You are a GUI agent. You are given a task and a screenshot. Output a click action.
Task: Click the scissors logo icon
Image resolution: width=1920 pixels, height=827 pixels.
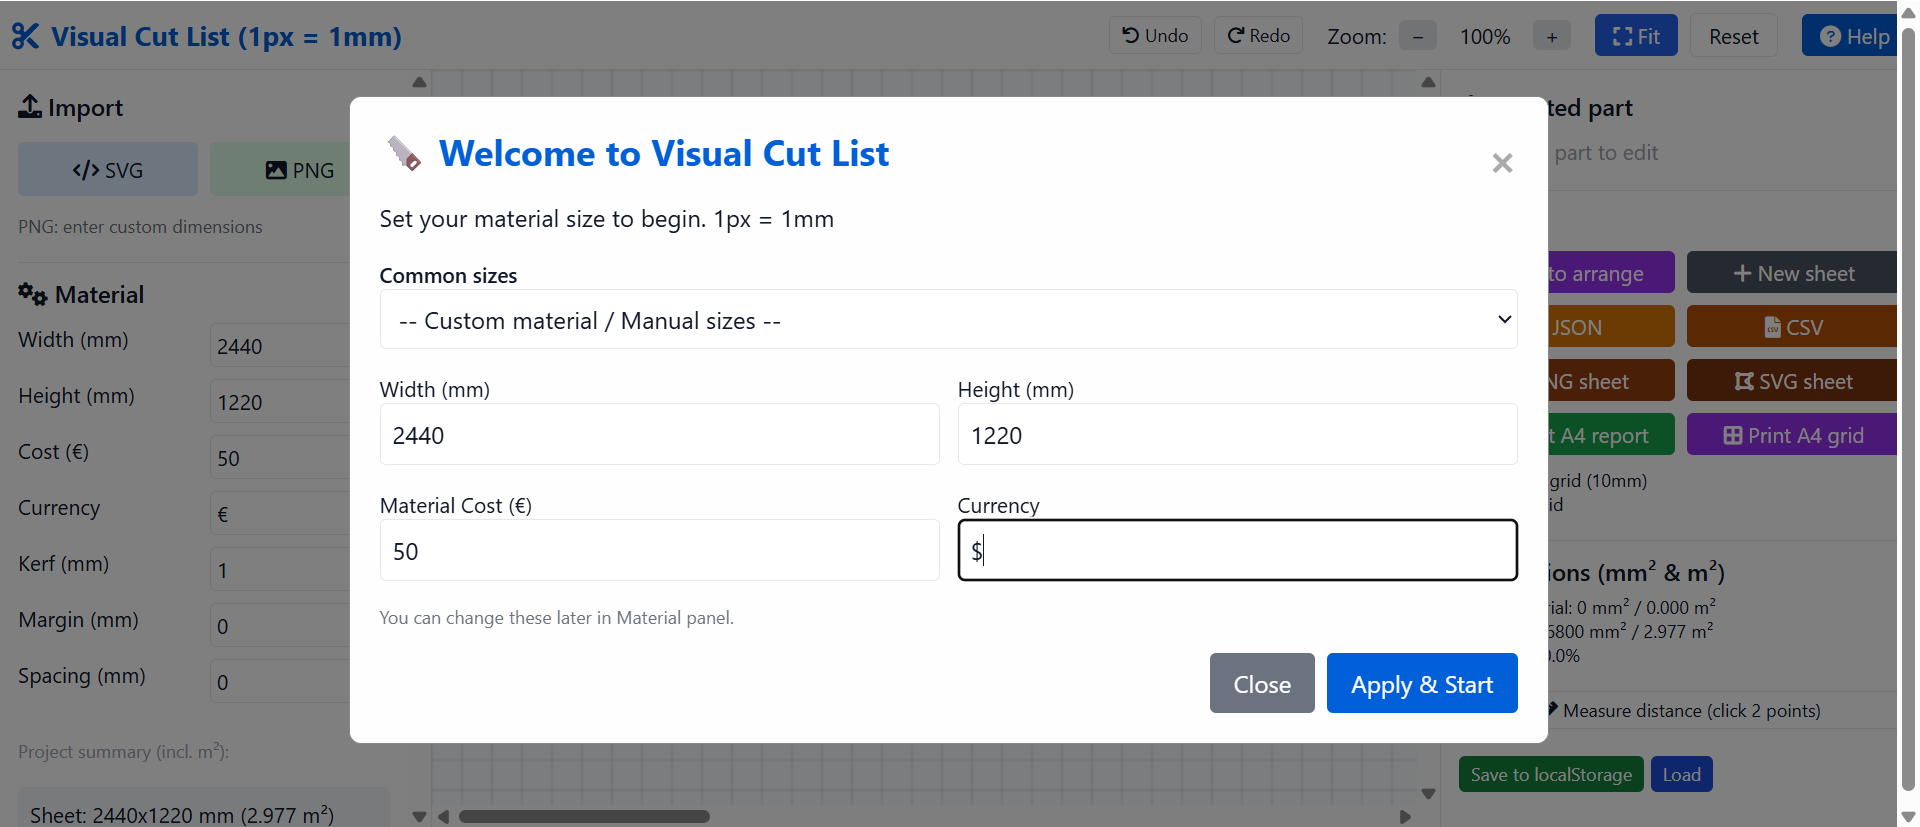coord(26,37)
